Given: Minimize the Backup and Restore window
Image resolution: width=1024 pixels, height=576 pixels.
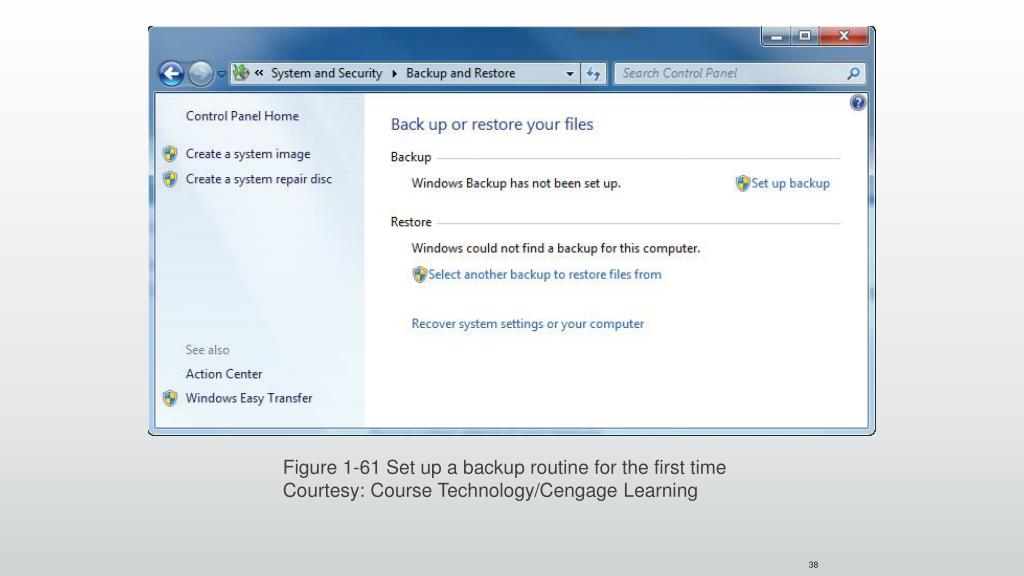Looking at the screenshot, I should tap(776, 37).
